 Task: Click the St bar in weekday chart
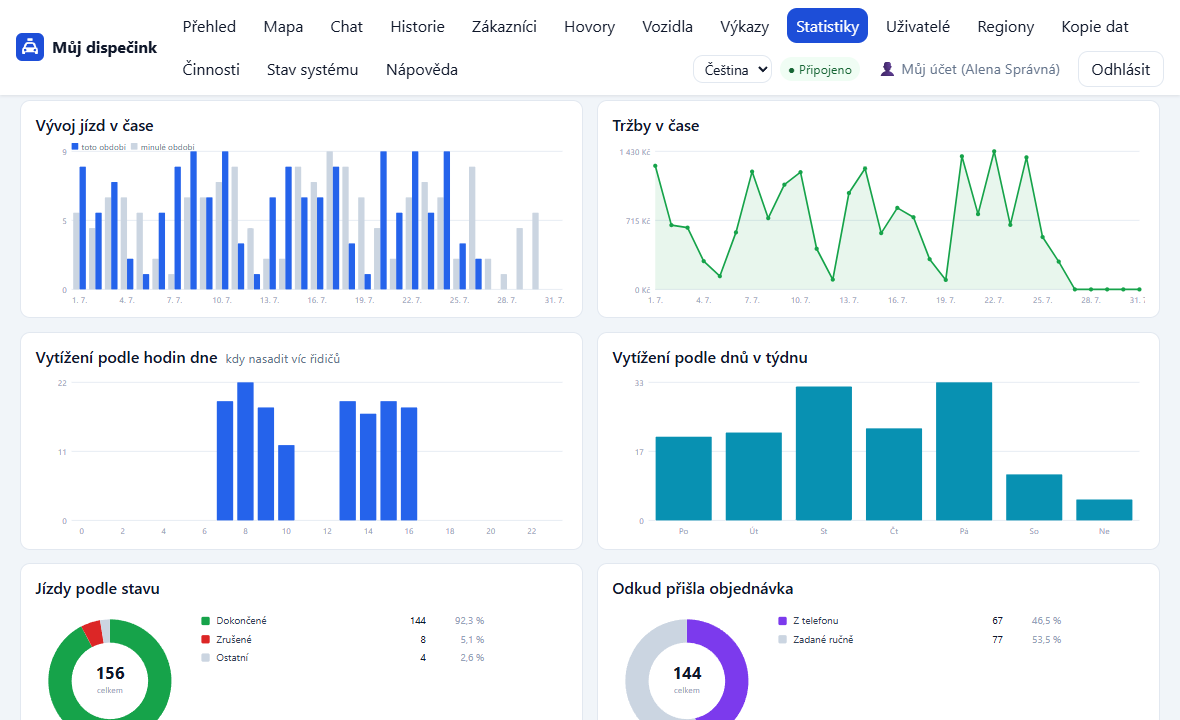coord(823,454)
